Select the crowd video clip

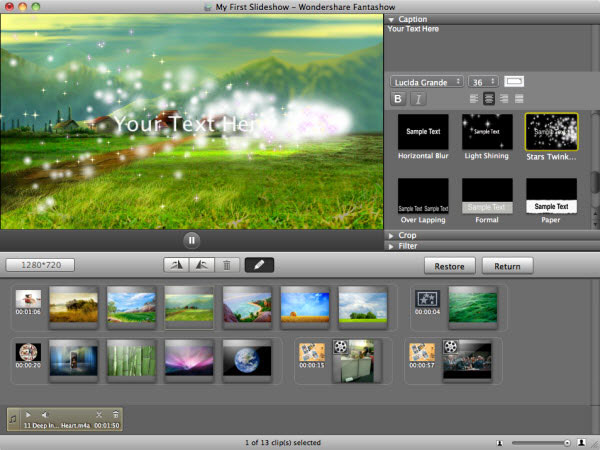point(467,360)
